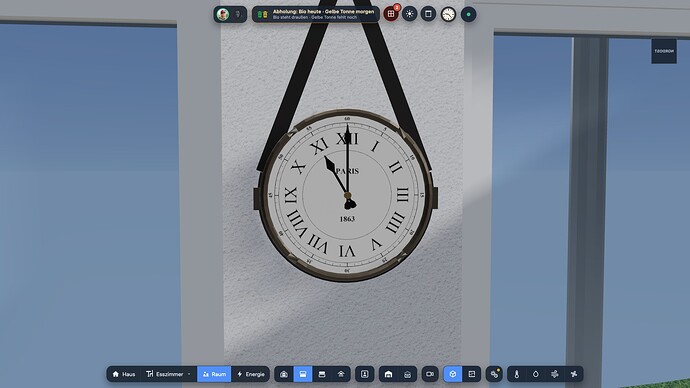Open the user avatar profile at the top
This screenshot has height=388, width=690.
point(223,15)
